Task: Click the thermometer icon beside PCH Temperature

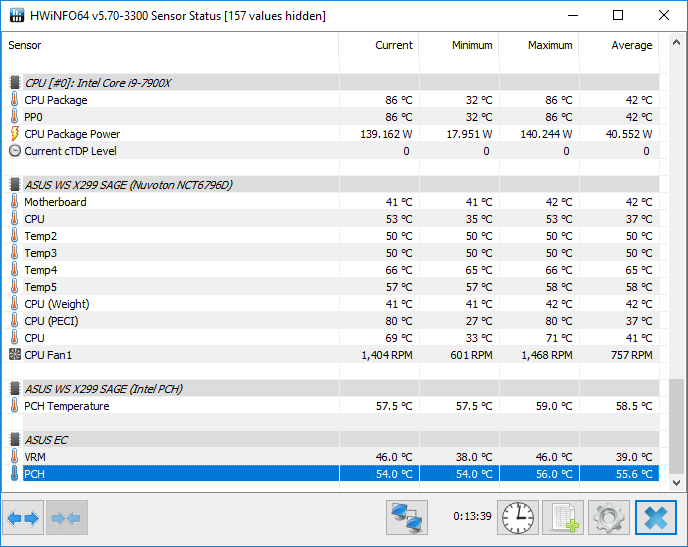Action: click(14, 406)
